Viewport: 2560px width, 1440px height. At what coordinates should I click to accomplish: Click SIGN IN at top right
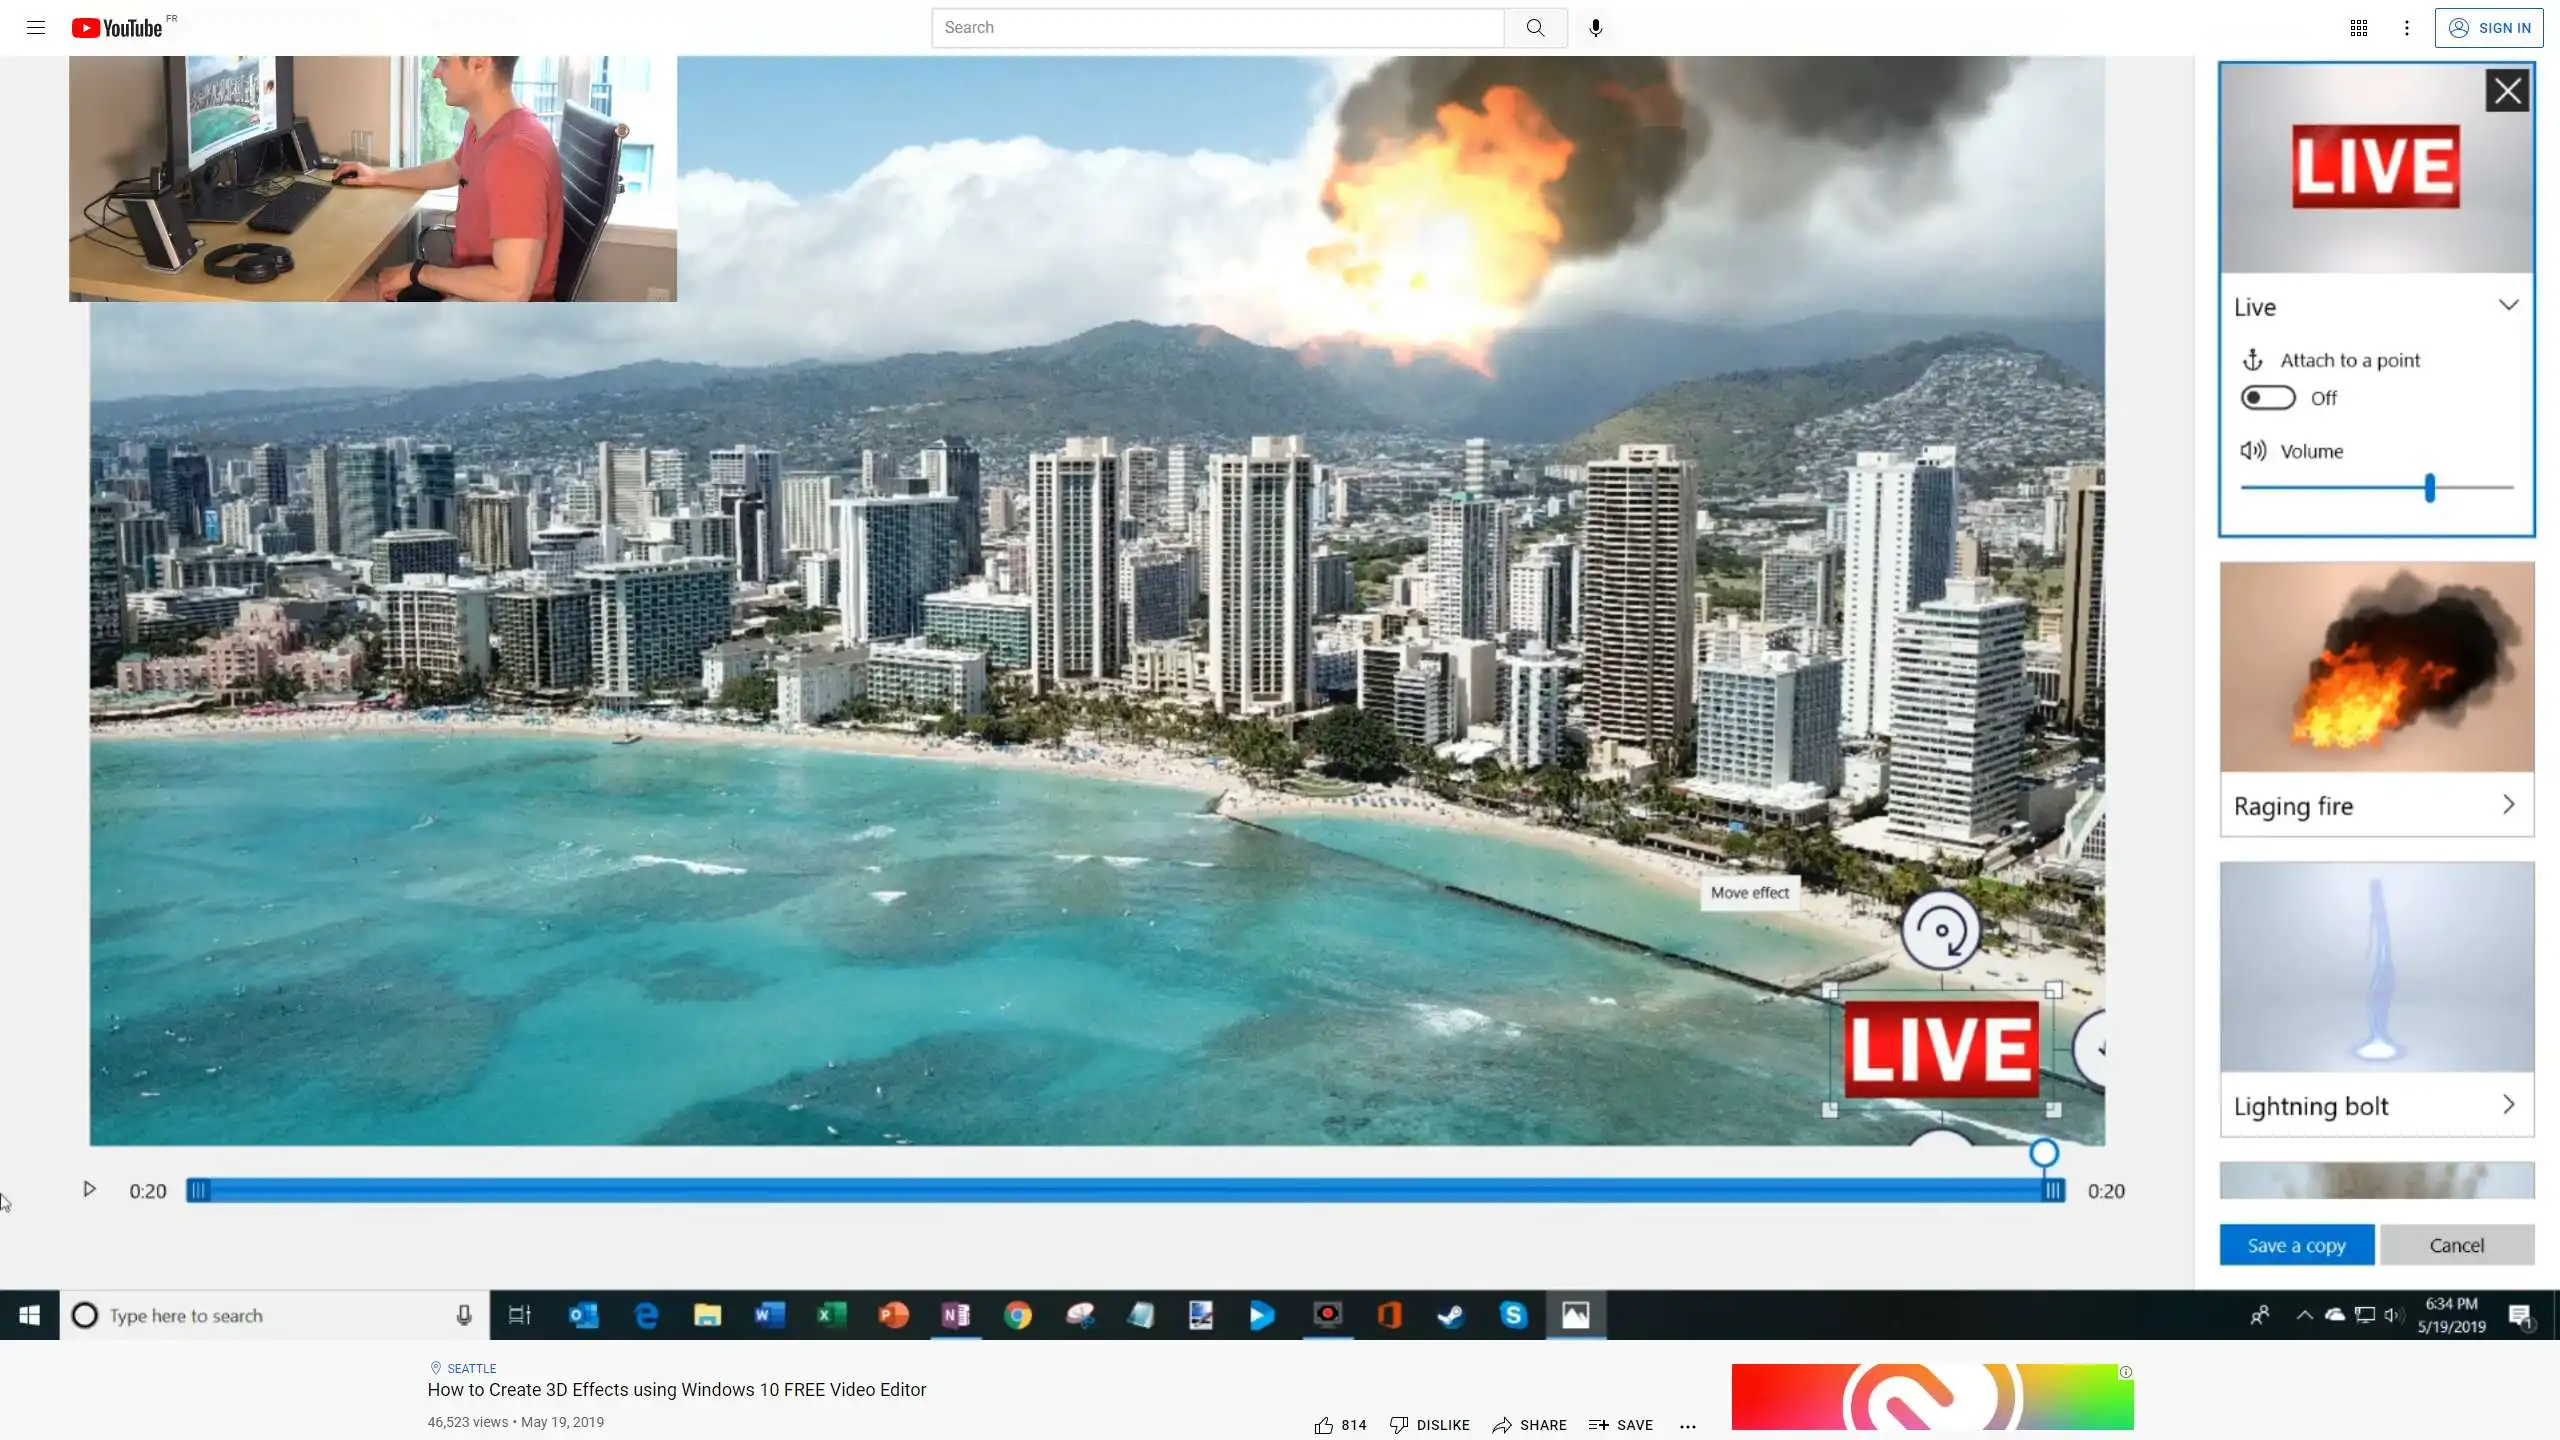point(2489,28)
